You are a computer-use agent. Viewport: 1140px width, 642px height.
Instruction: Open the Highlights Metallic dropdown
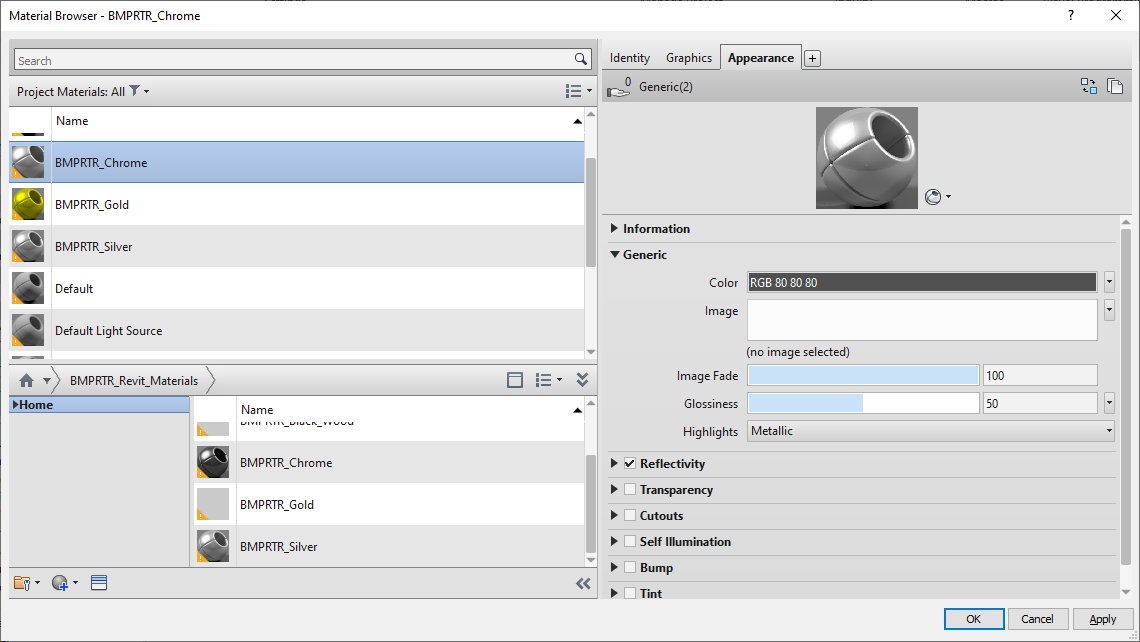click(931, 431)
